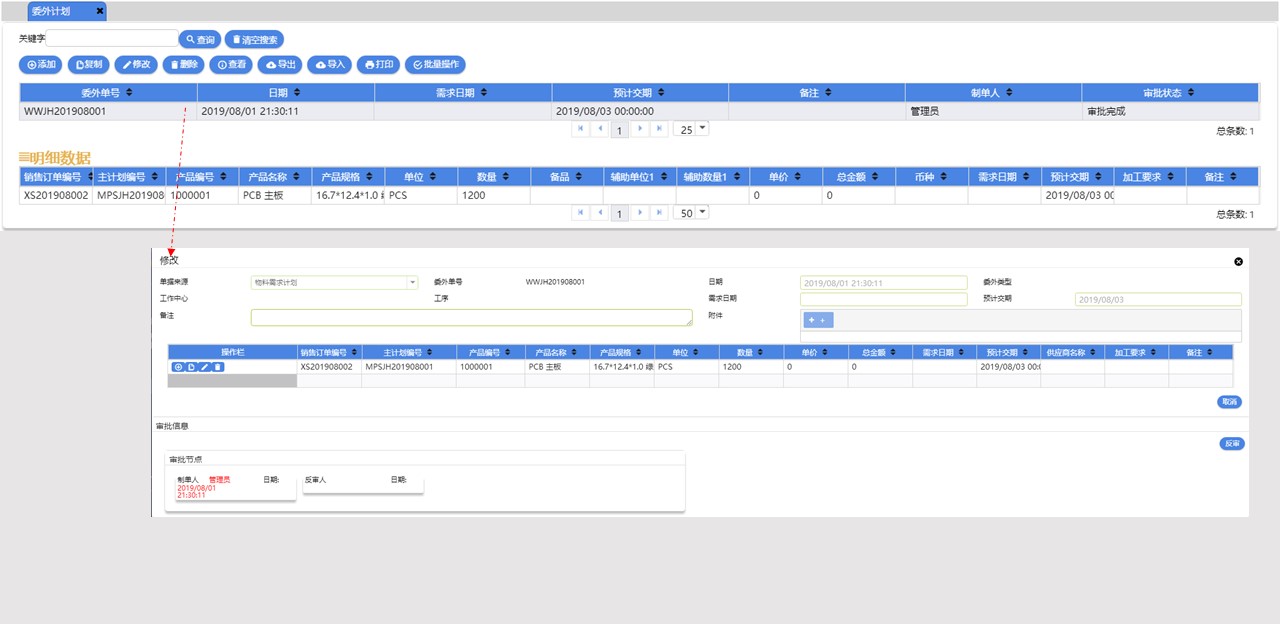Click the 打印 print button
1280x624 pixels.
click(x=378, y=64)
